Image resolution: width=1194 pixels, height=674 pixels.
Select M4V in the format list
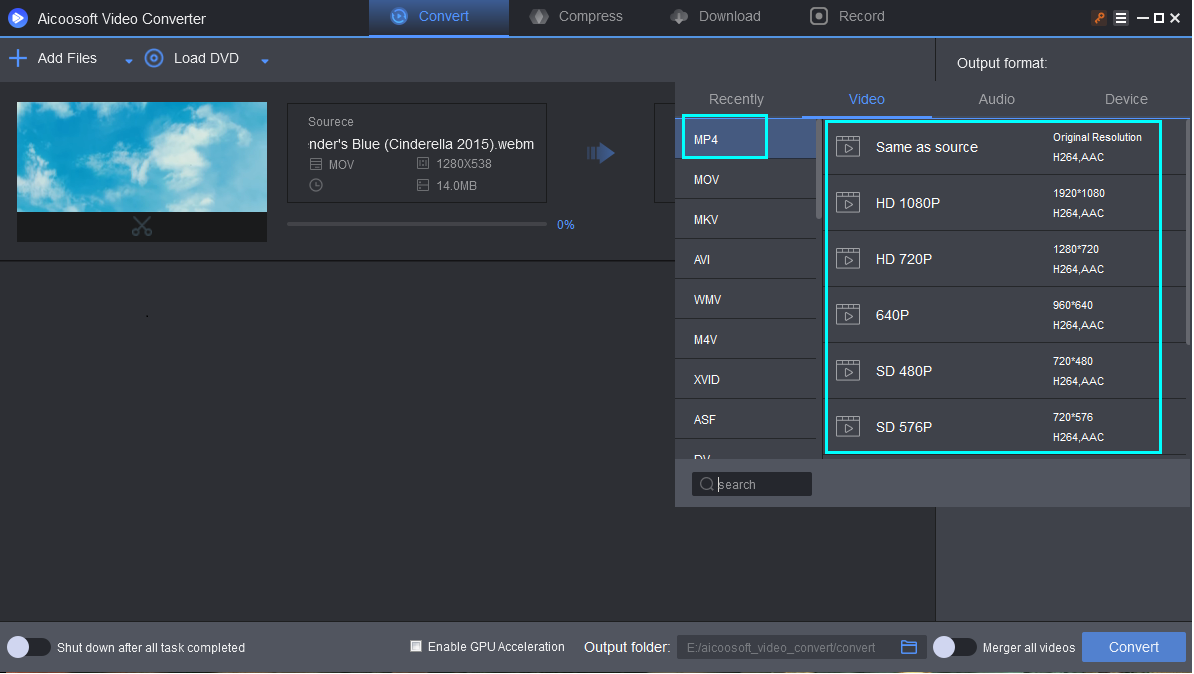[745, 339]
